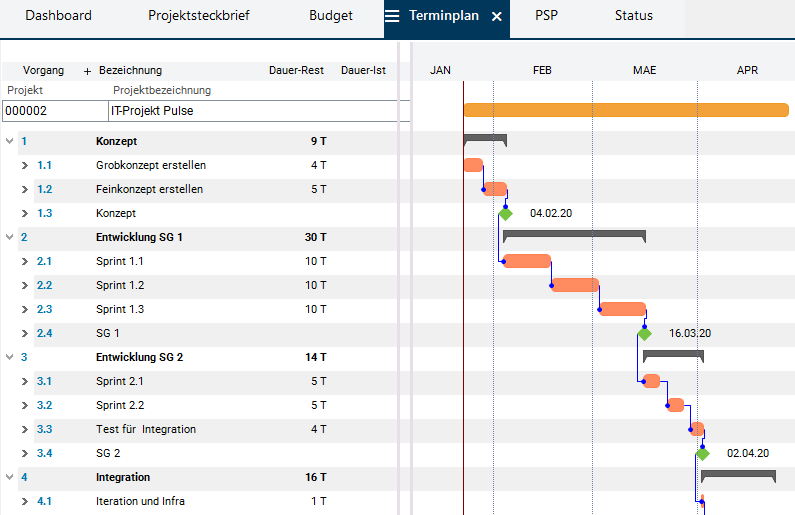Open task link 4.1
Viewport: 795px width, 515px height.
coord(44,501)
